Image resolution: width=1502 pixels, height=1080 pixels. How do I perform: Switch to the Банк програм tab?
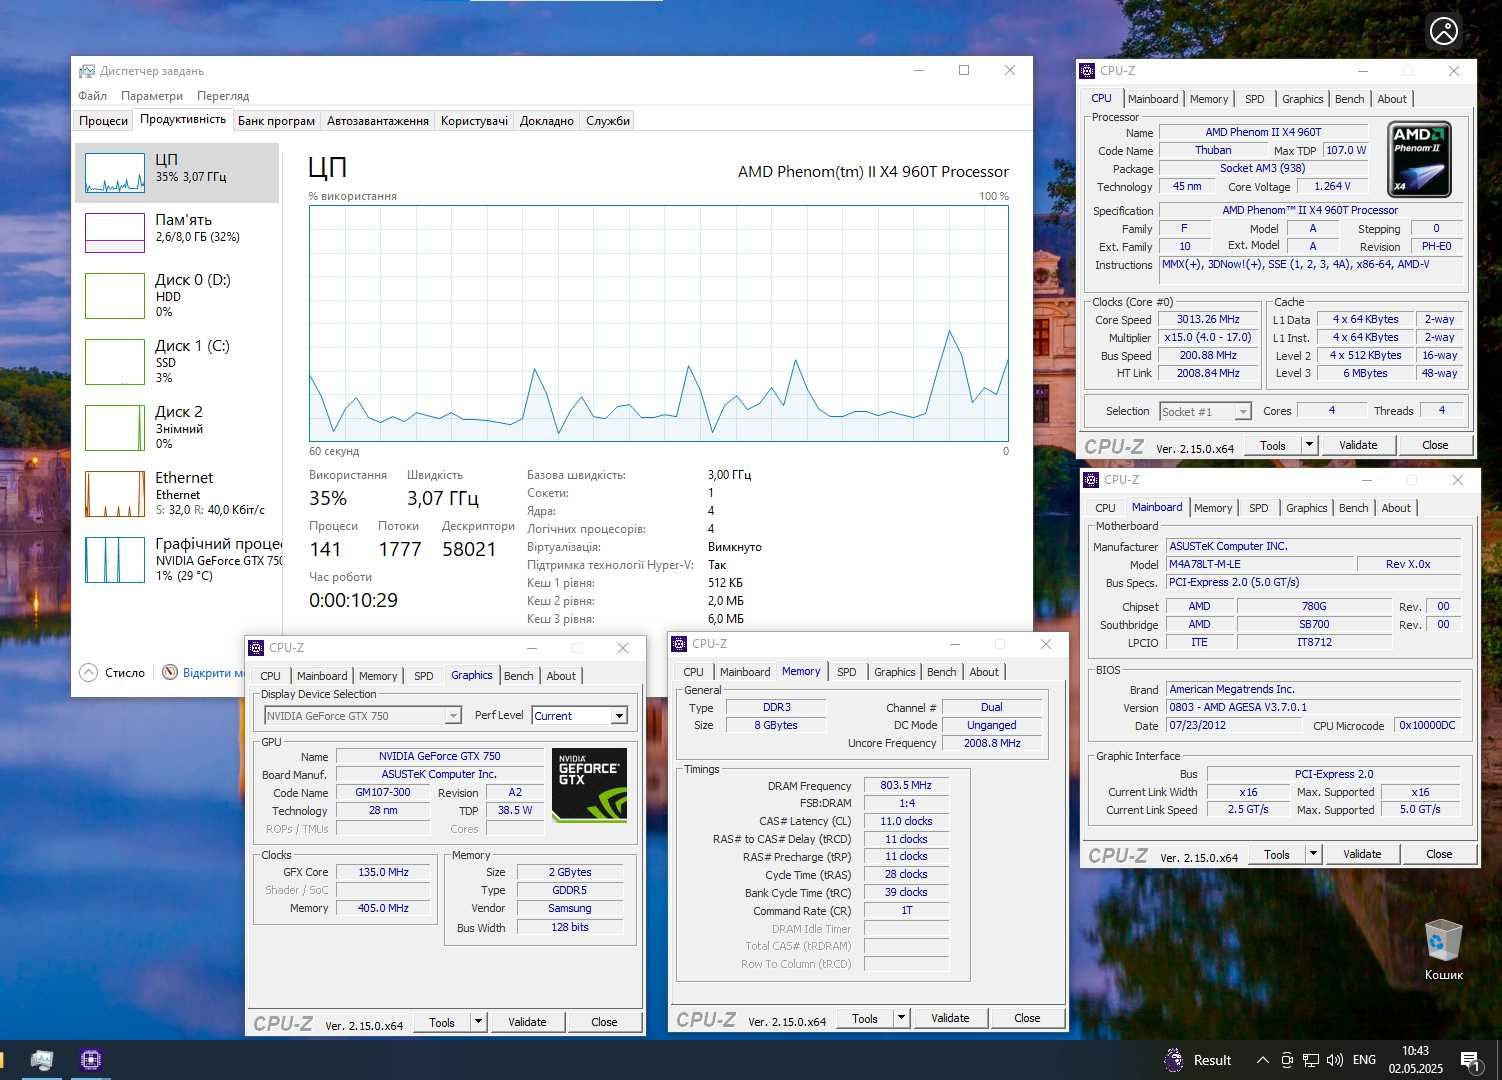point(276,121)
